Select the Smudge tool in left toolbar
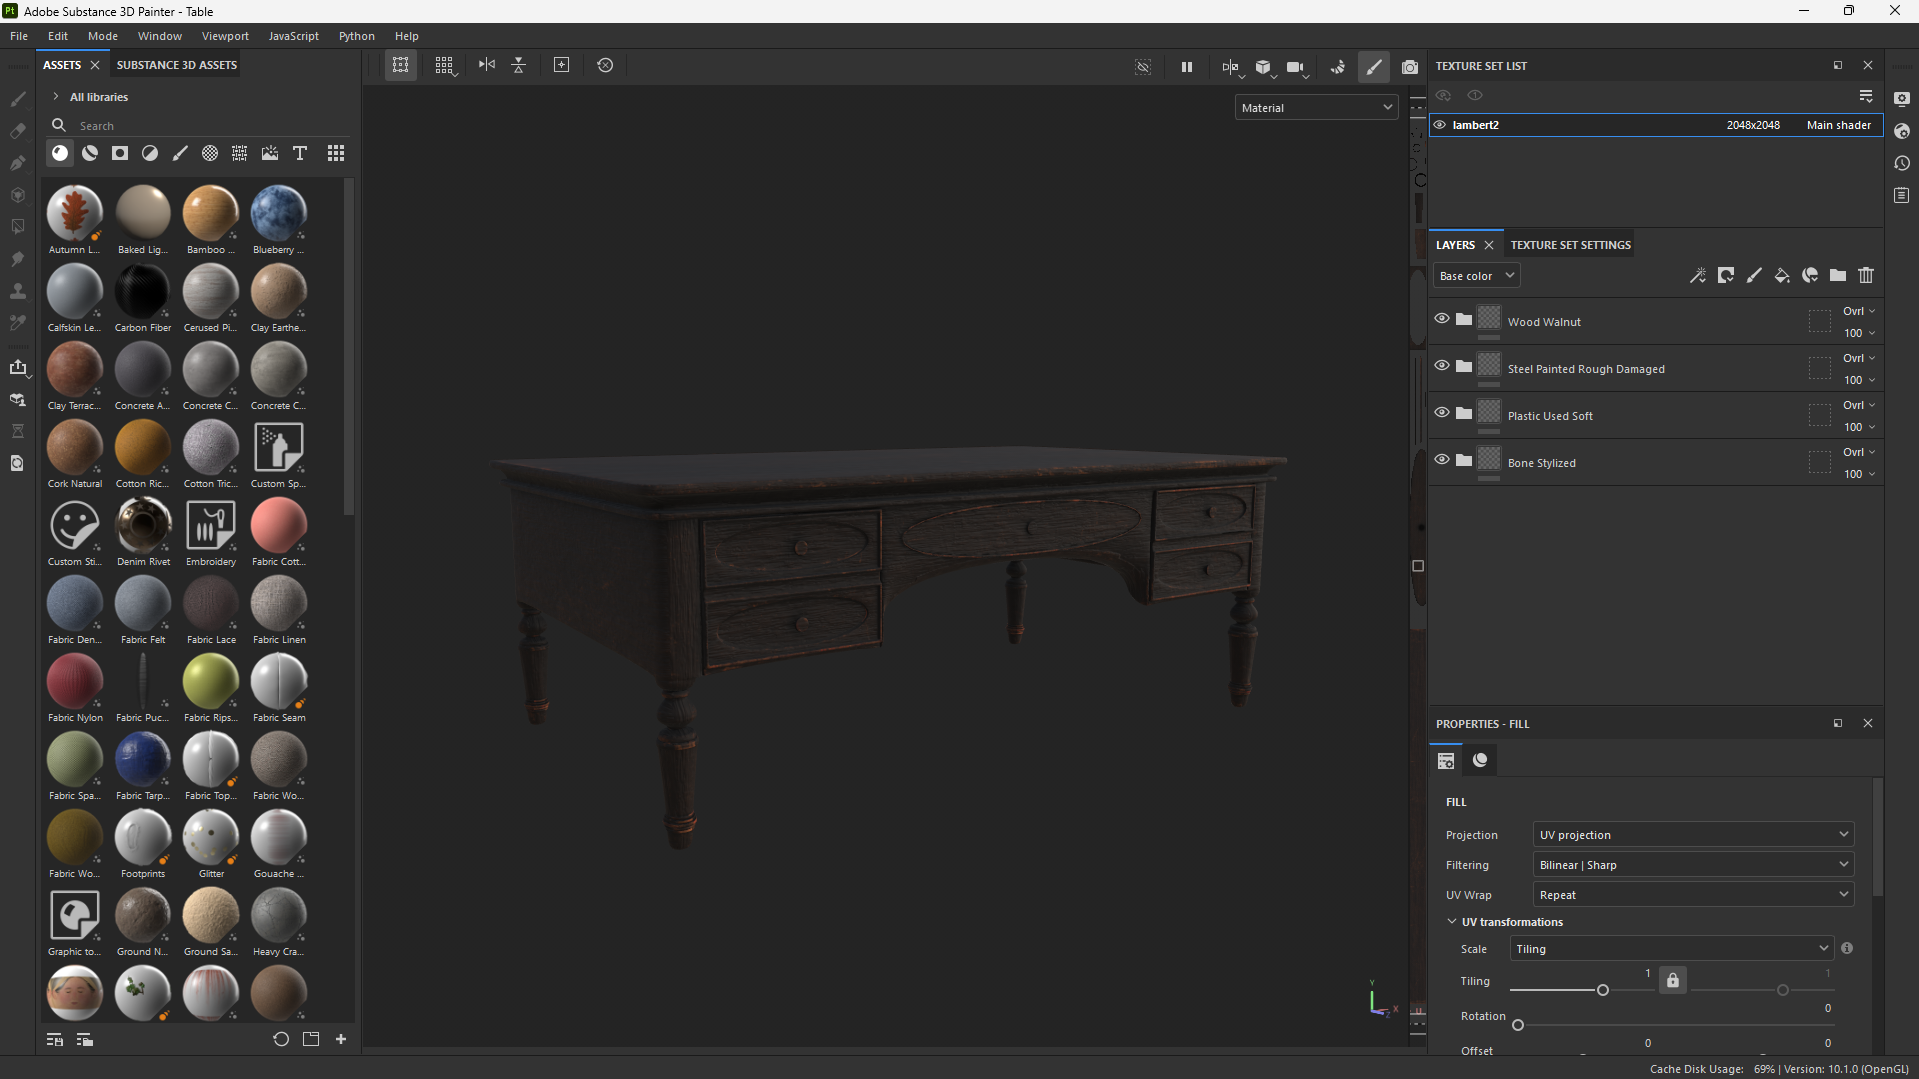The image size is (1919, 1079). 18,259
